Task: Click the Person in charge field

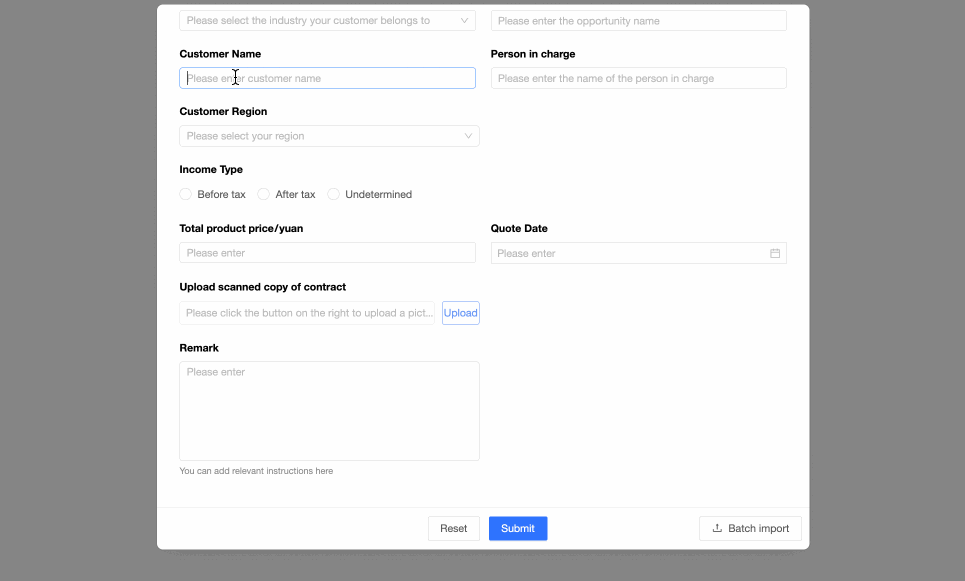Action: (x=638, y=78)
